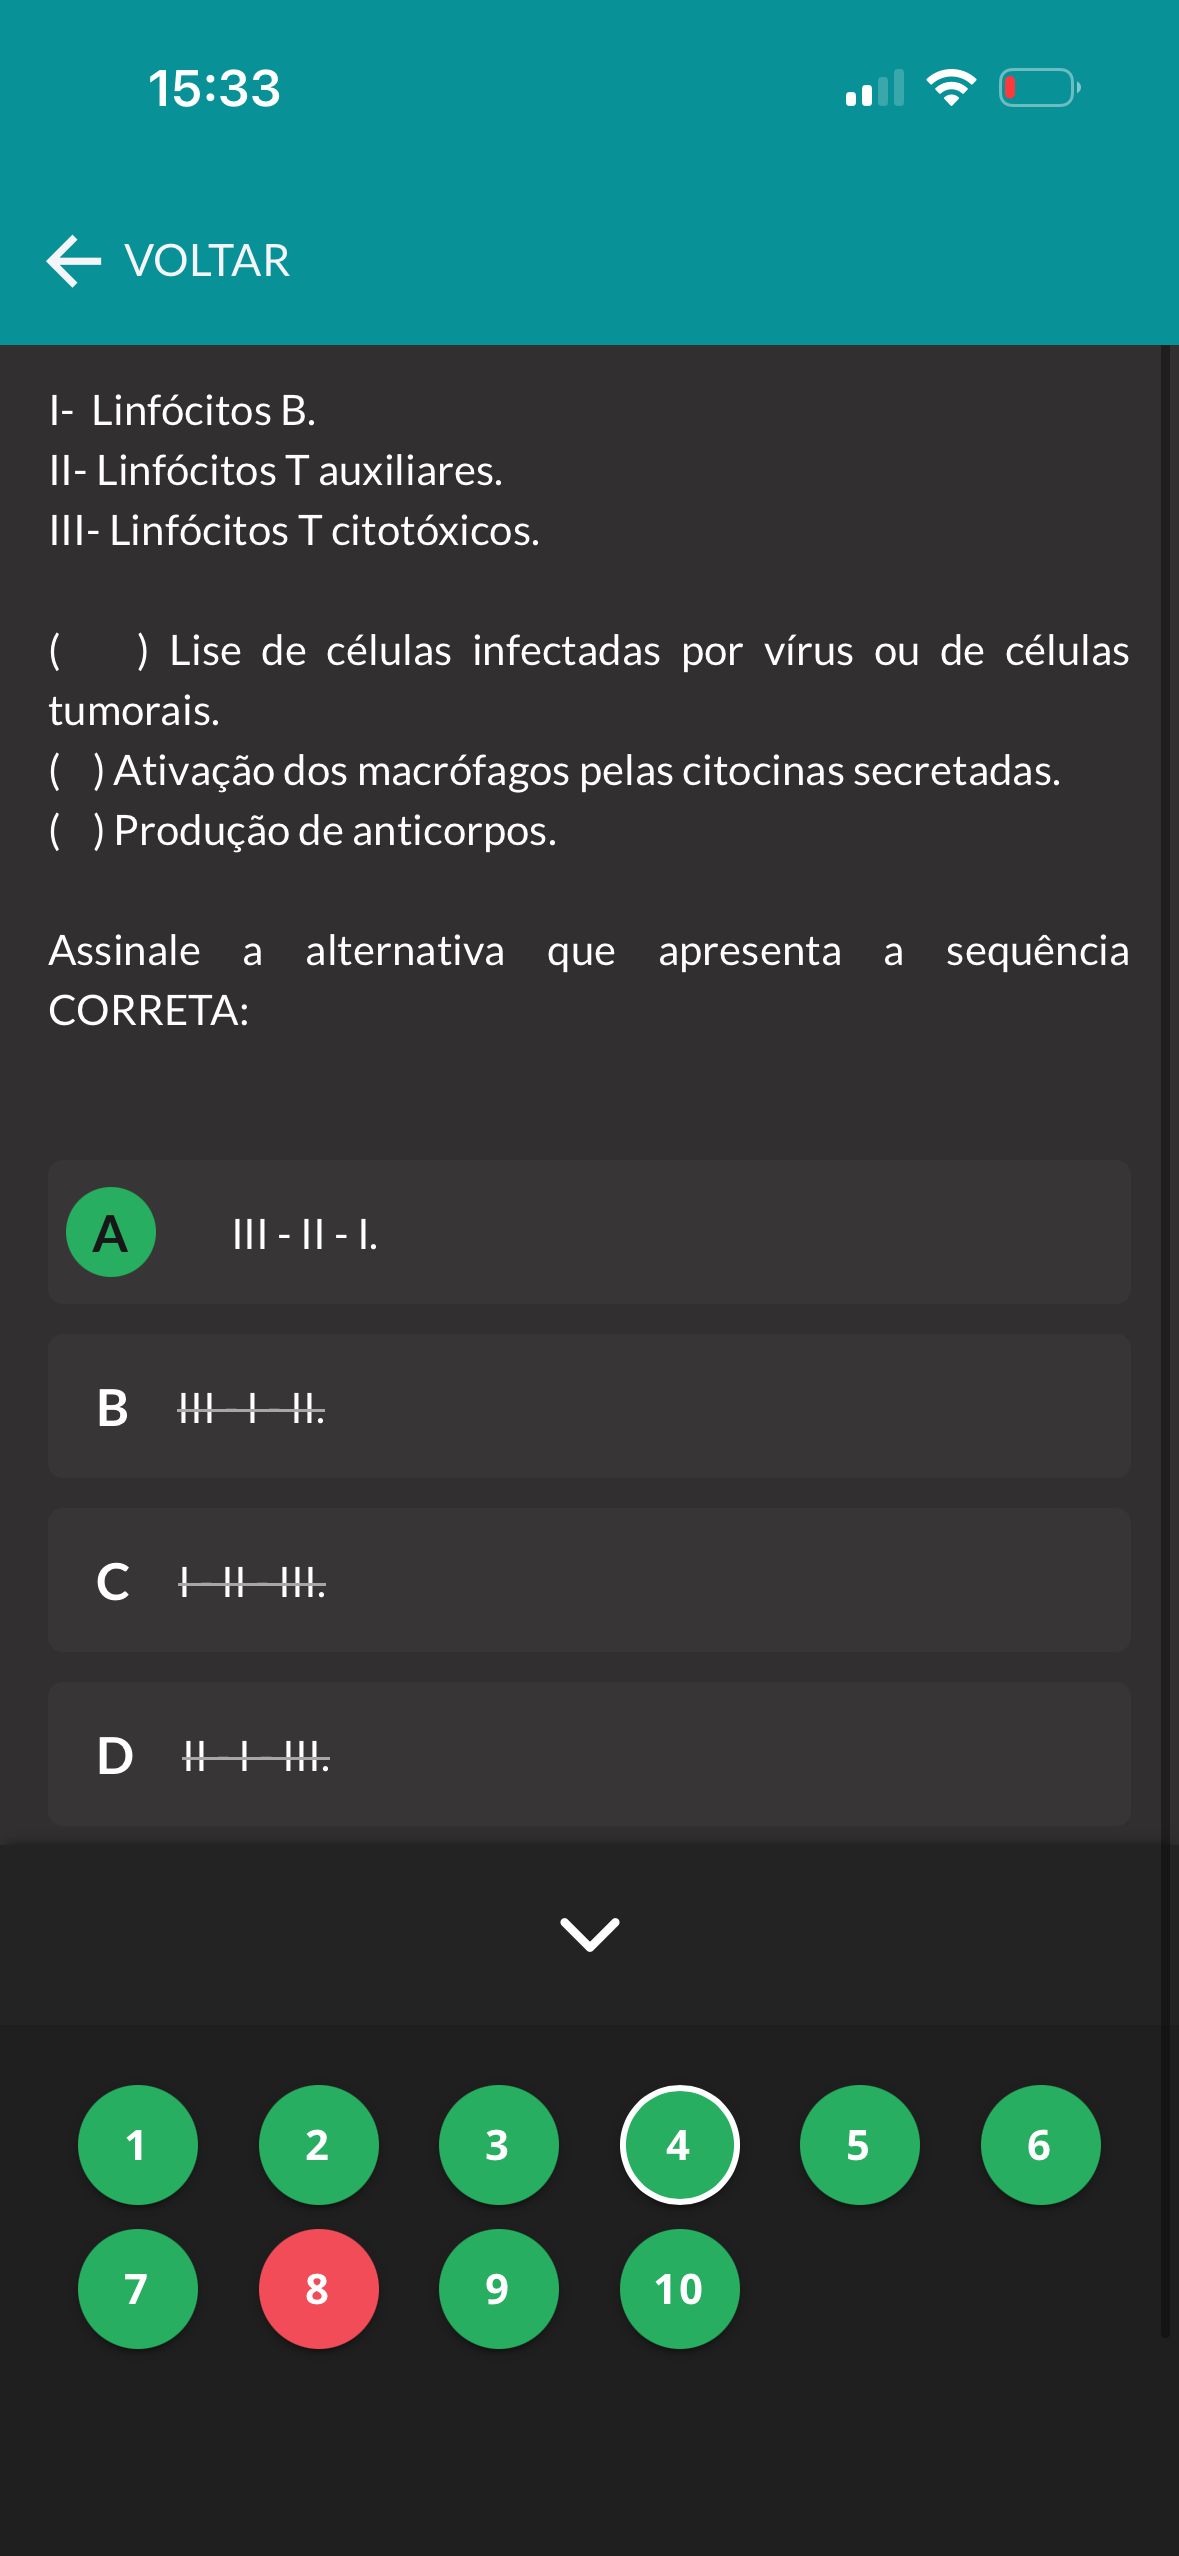The width and height of the screenshot is (1179, 2556).
Task: Tap the battery status indicator
Action: [x=1039, y=88]
